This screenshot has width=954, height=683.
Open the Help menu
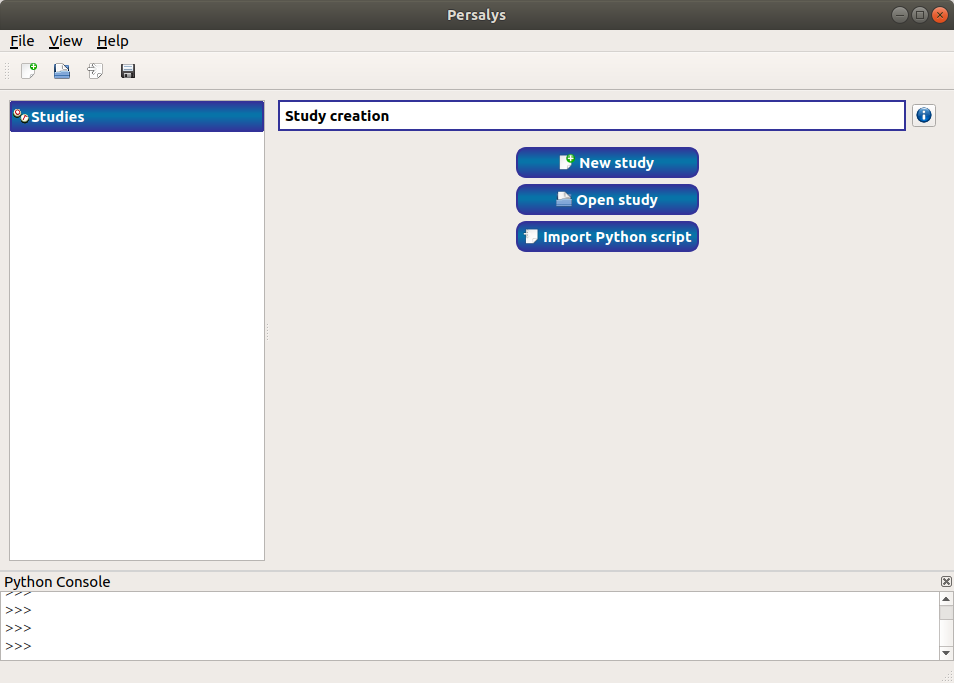pyautogui.click(x=112, y=41)
